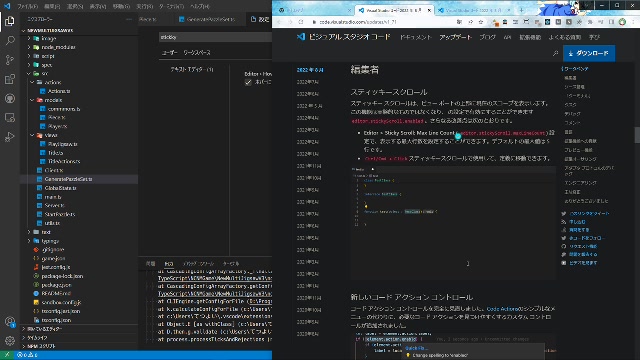Open Player.ts in the models folder
This screenshot has width=640, height=360.
(57, 126)
